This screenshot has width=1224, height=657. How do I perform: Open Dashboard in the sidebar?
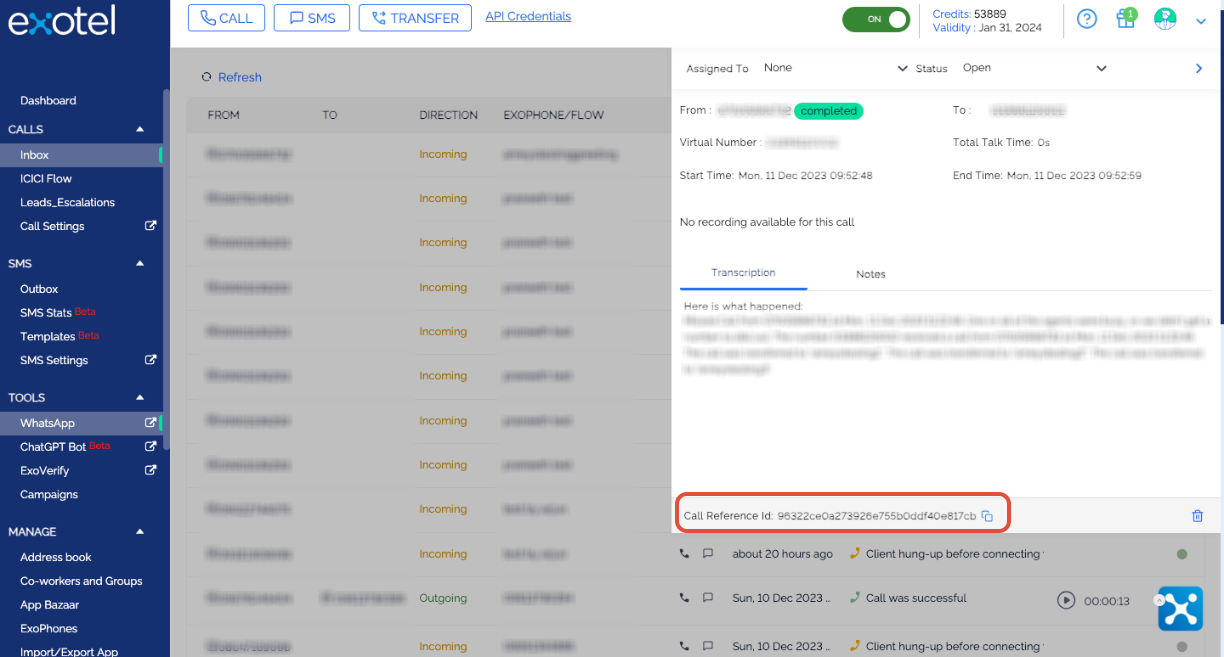48,101
